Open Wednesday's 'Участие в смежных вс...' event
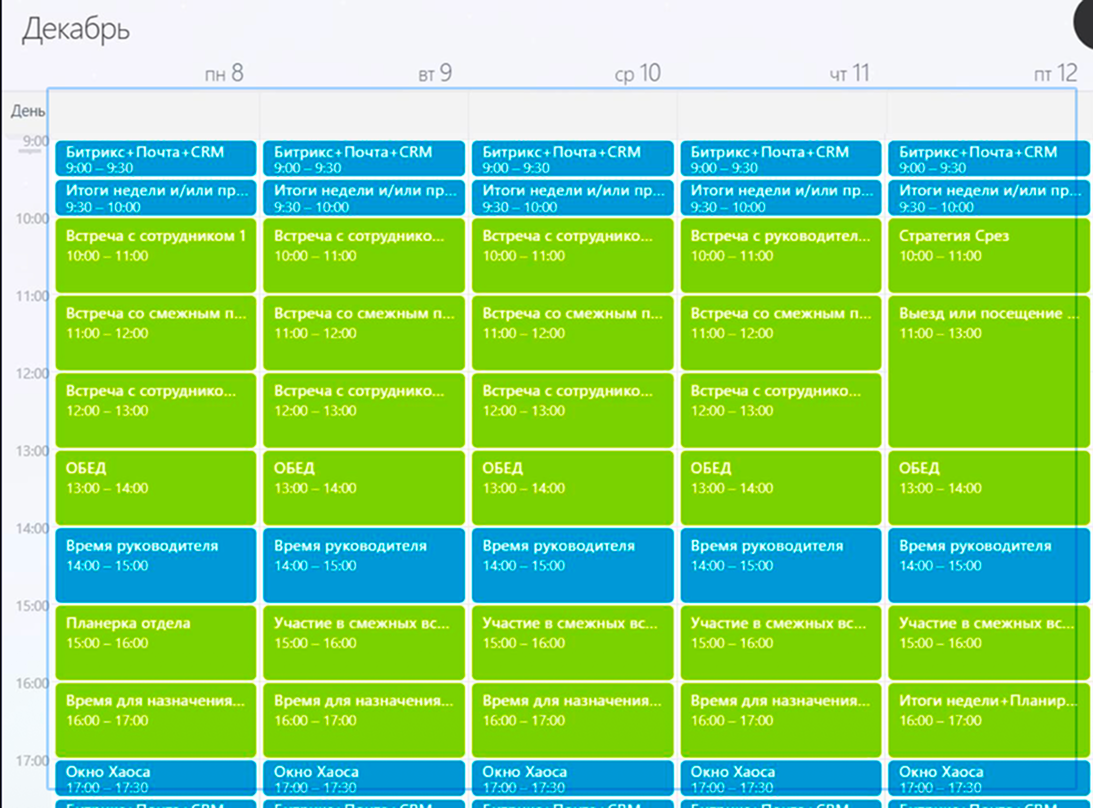 [572, 642]
